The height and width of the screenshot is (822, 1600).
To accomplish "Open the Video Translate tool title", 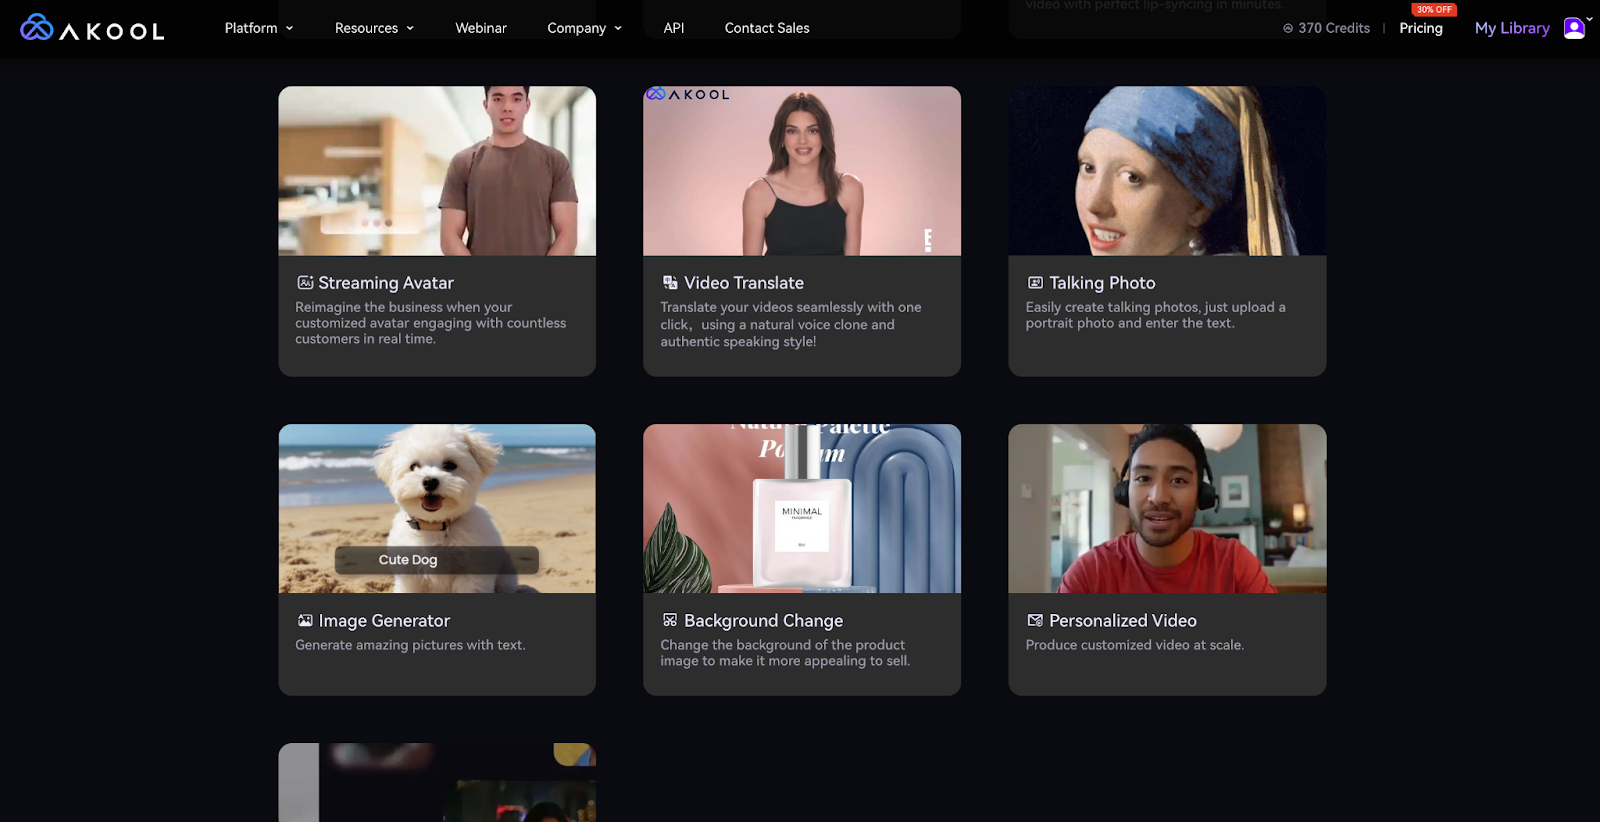I will 744,283.
